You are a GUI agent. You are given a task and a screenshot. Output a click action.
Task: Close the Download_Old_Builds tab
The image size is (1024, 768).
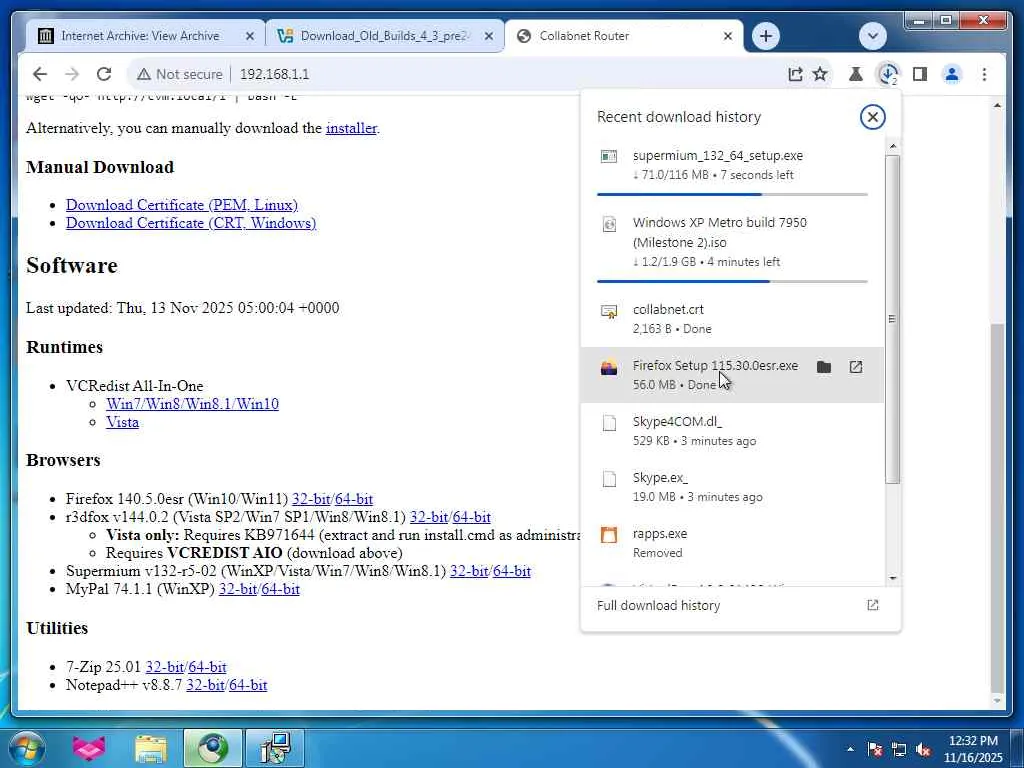tap(488, 36)
